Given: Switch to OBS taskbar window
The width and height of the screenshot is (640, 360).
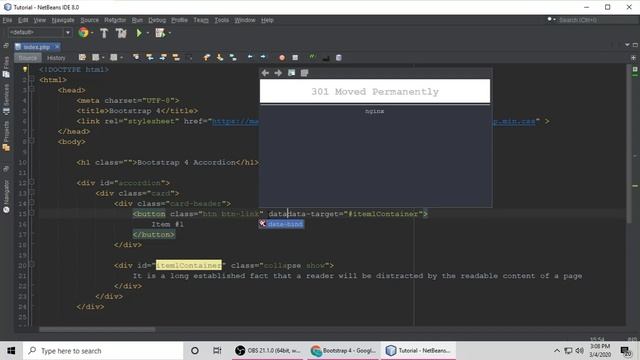Looking at the screenshot, I should (x=267, y=351).
